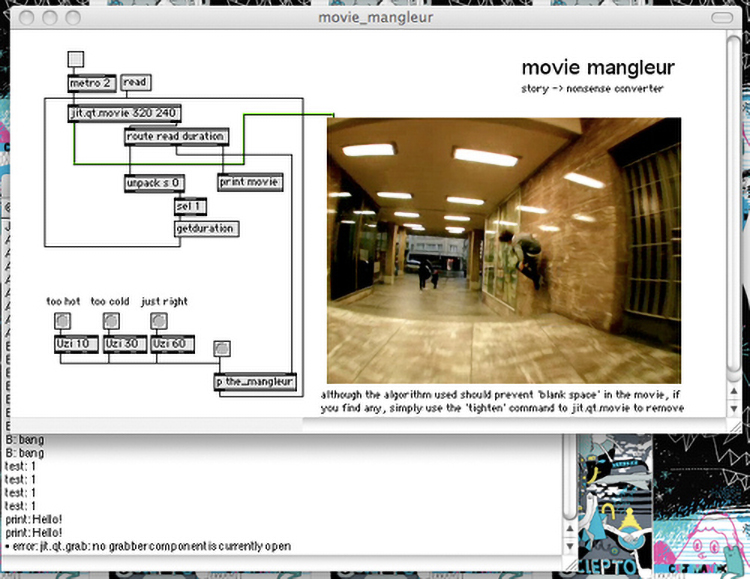Image resolution: width=750 pixels, height=579 pixels.
Task: Bang the too hot button
Action: coord(63,321)
